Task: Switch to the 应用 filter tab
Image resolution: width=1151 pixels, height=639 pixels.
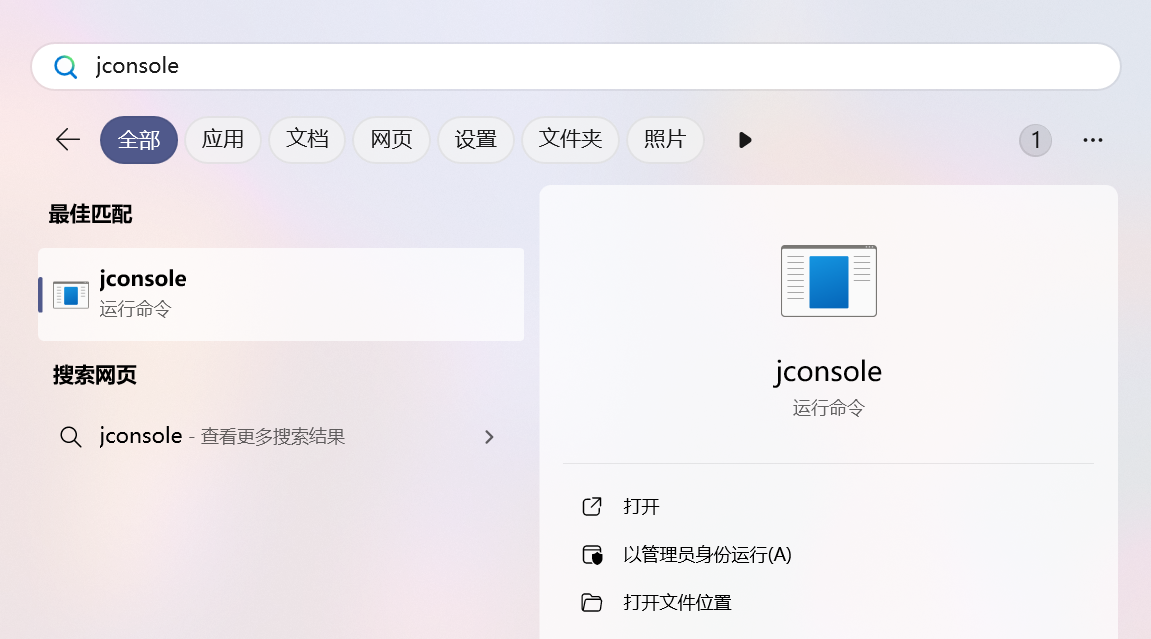Action: [223, 140]
